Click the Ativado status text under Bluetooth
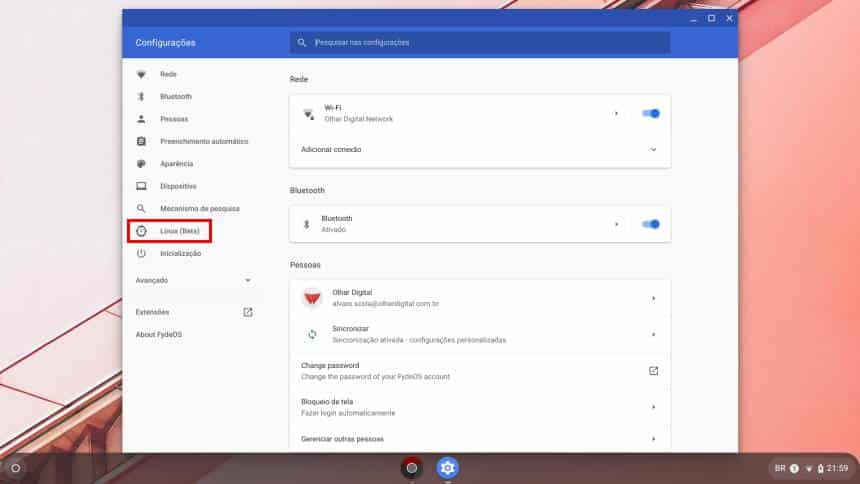Image resolution: width=860 pixels, height=484 pixels. (x=333, y=230)
